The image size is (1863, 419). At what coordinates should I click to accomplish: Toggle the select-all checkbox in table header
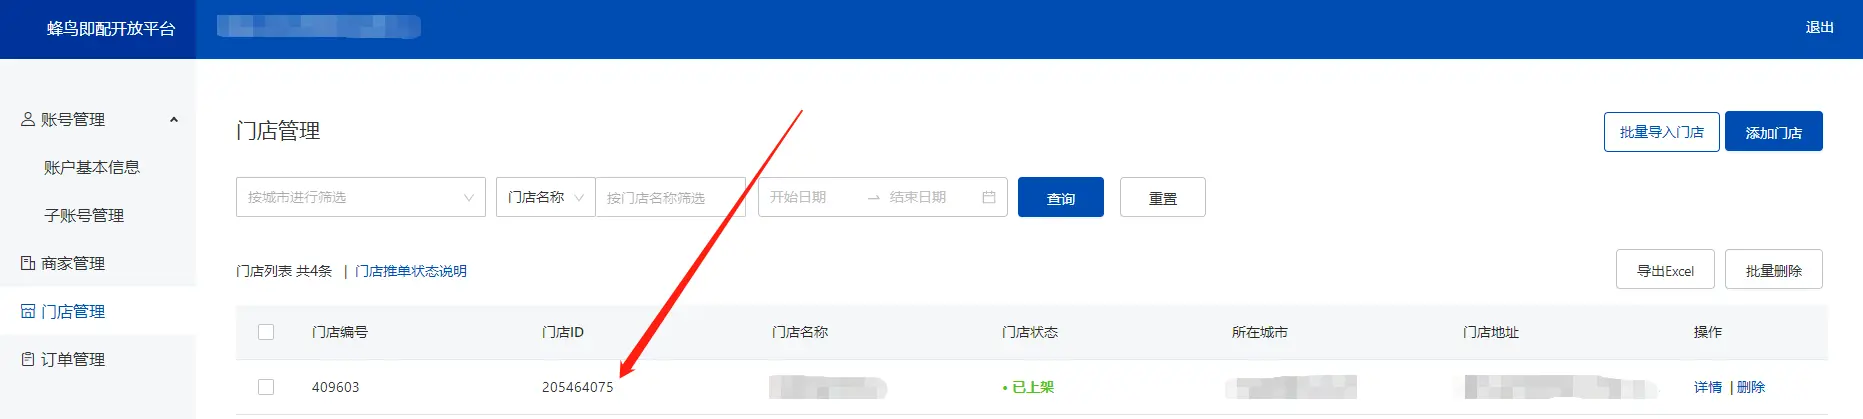[x=266, y=332]
